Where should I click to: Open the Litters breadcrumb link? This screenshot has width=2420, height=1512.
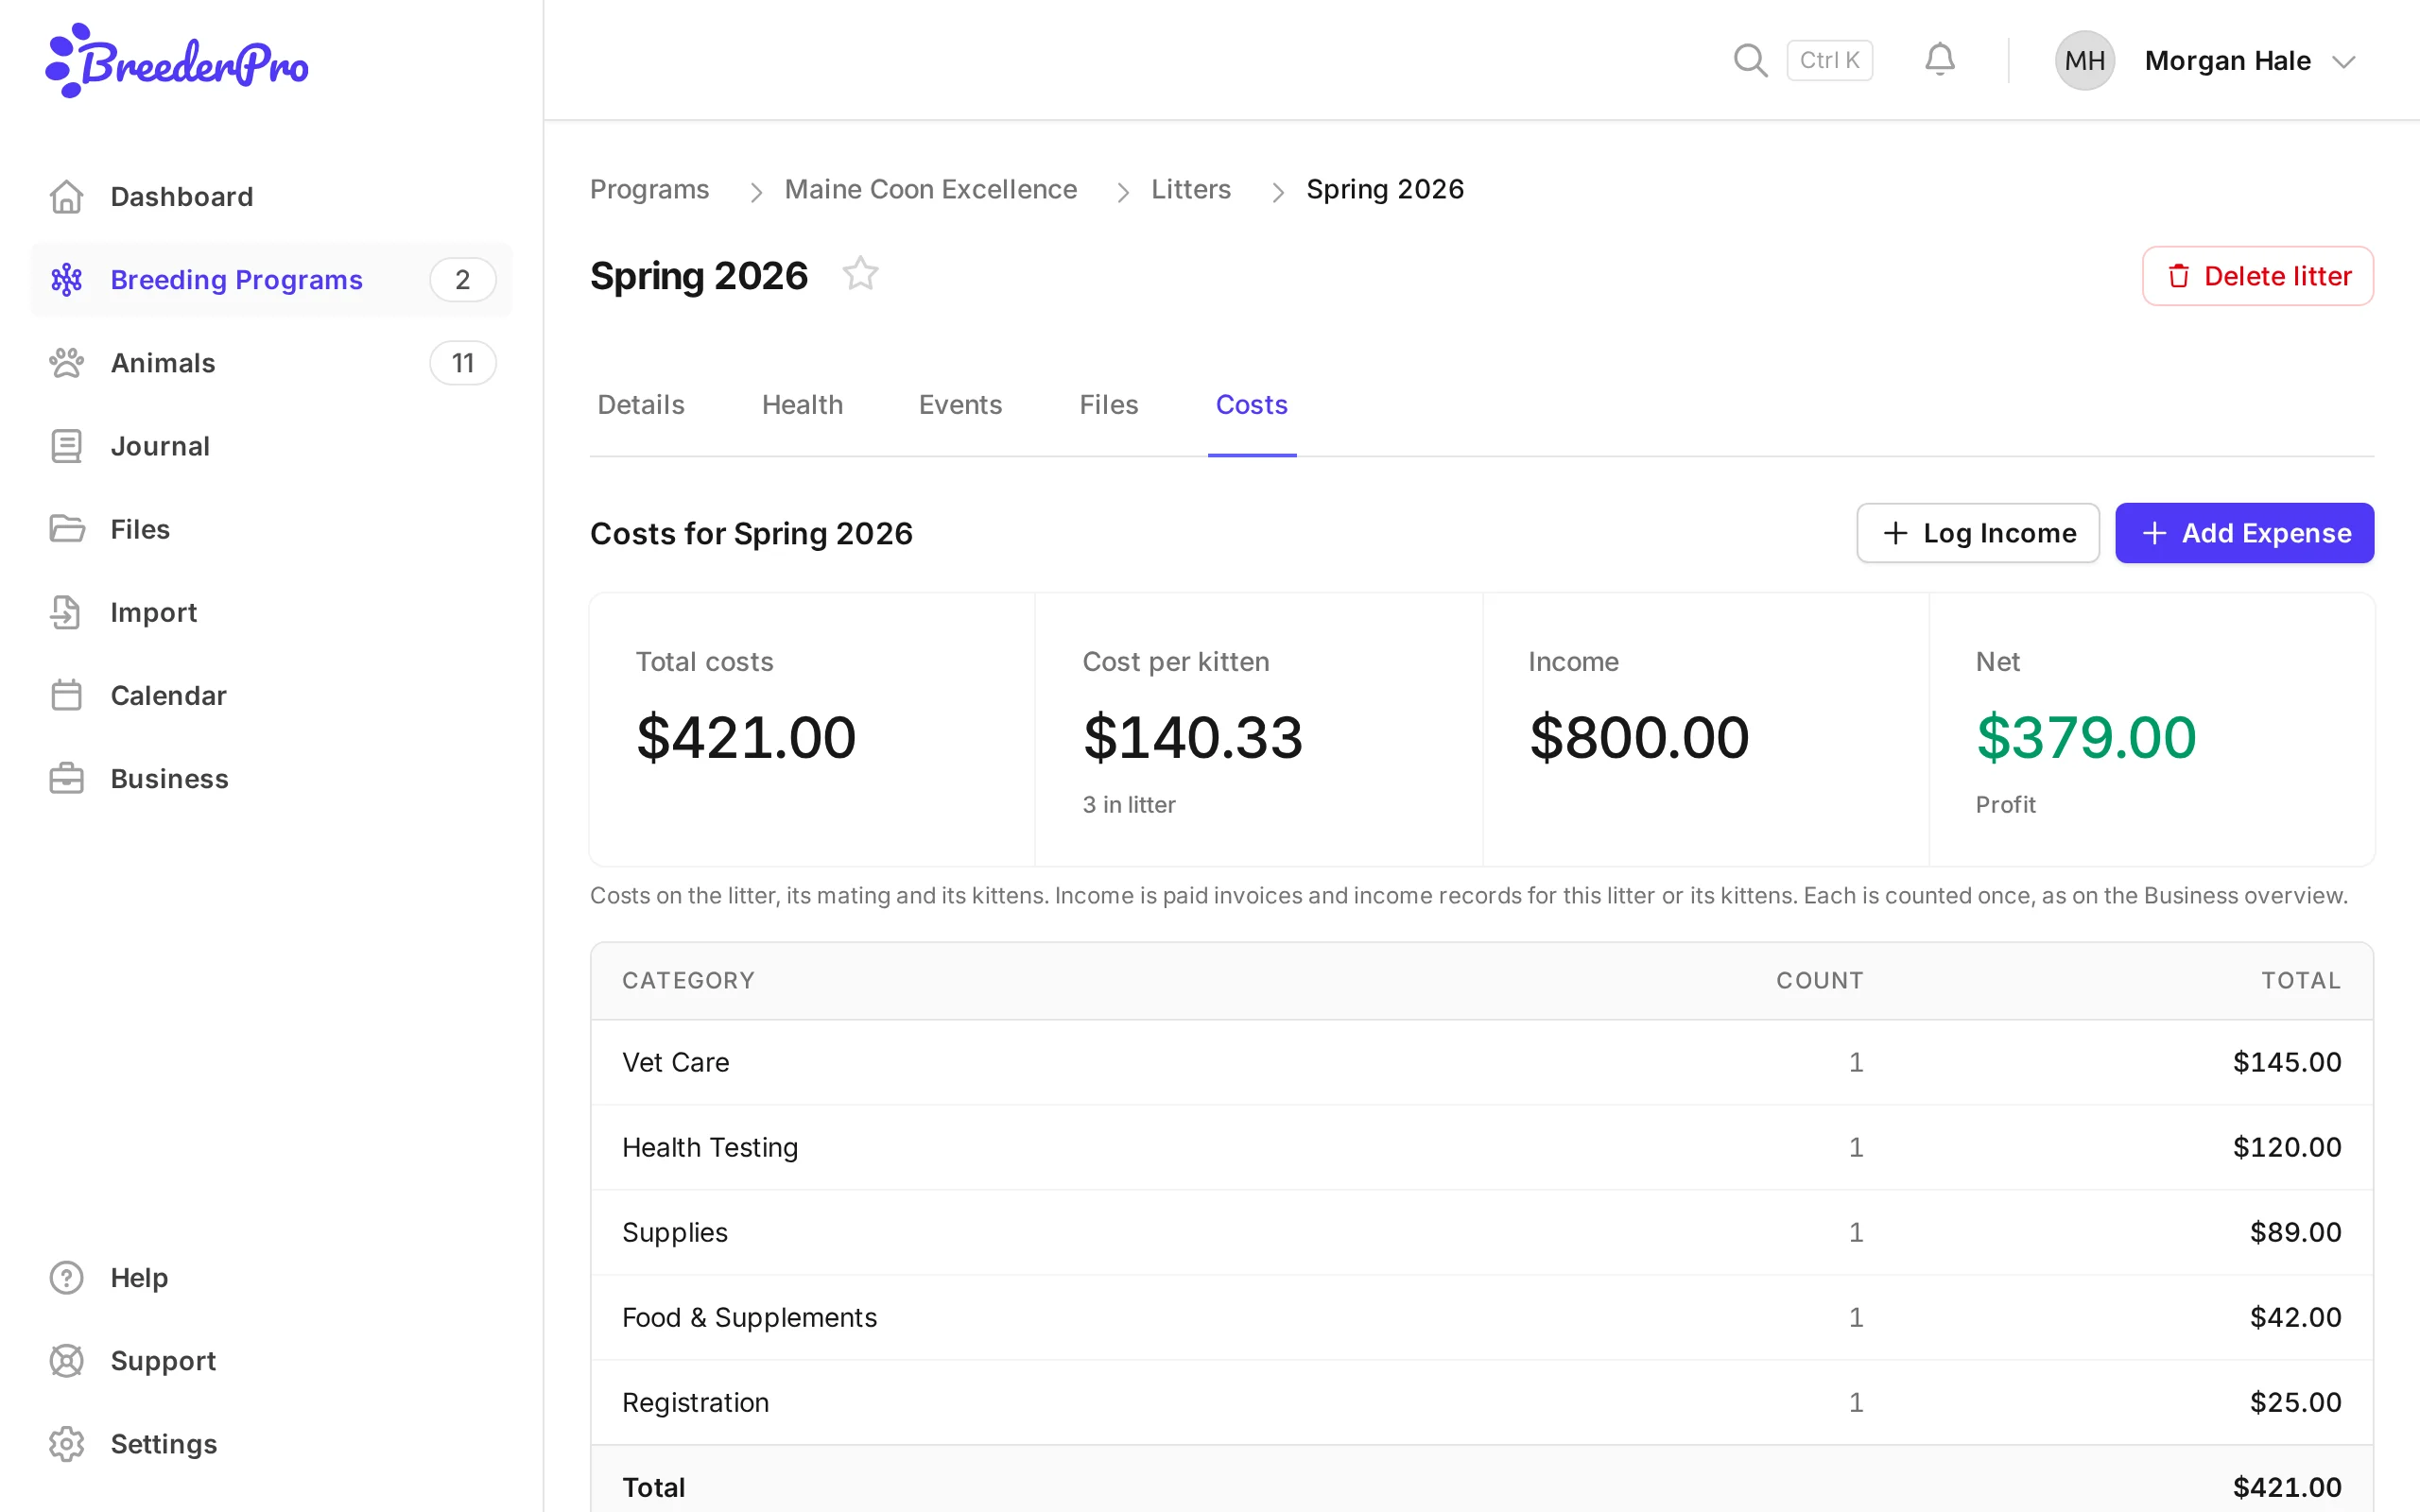tap(1190, 189)
